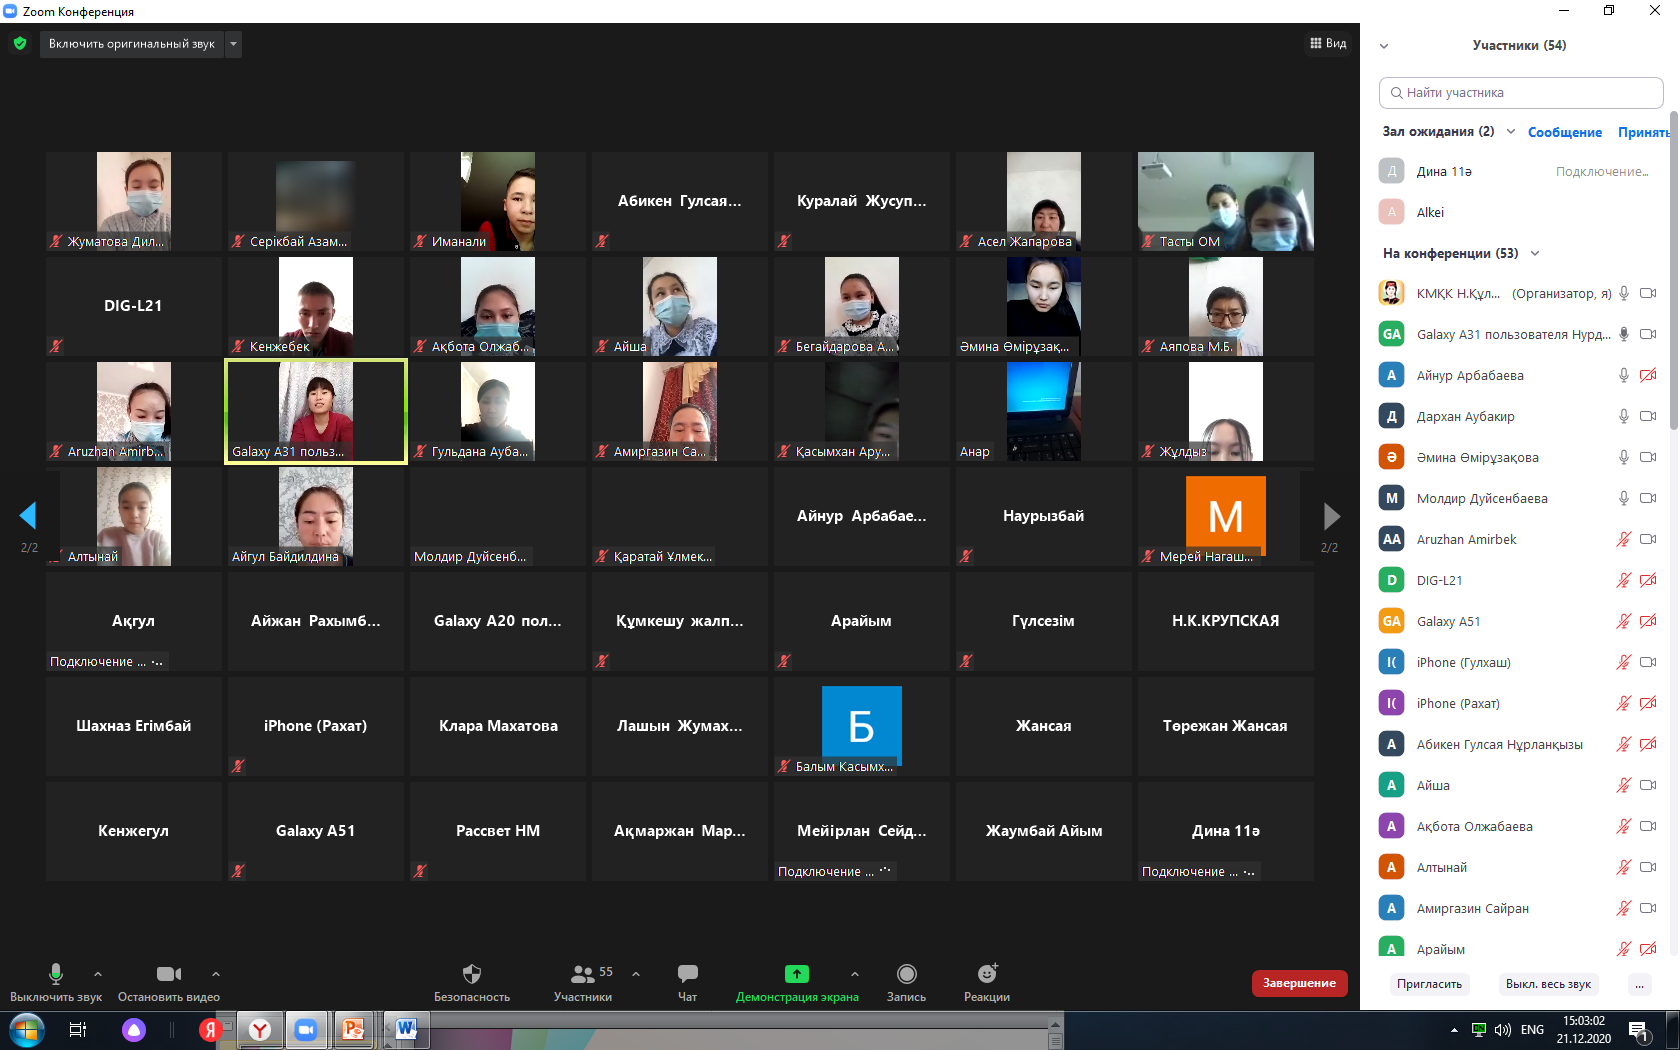1680x1050 pixels.
Task: Open the Security shield icon
Action: coord(472,974)
